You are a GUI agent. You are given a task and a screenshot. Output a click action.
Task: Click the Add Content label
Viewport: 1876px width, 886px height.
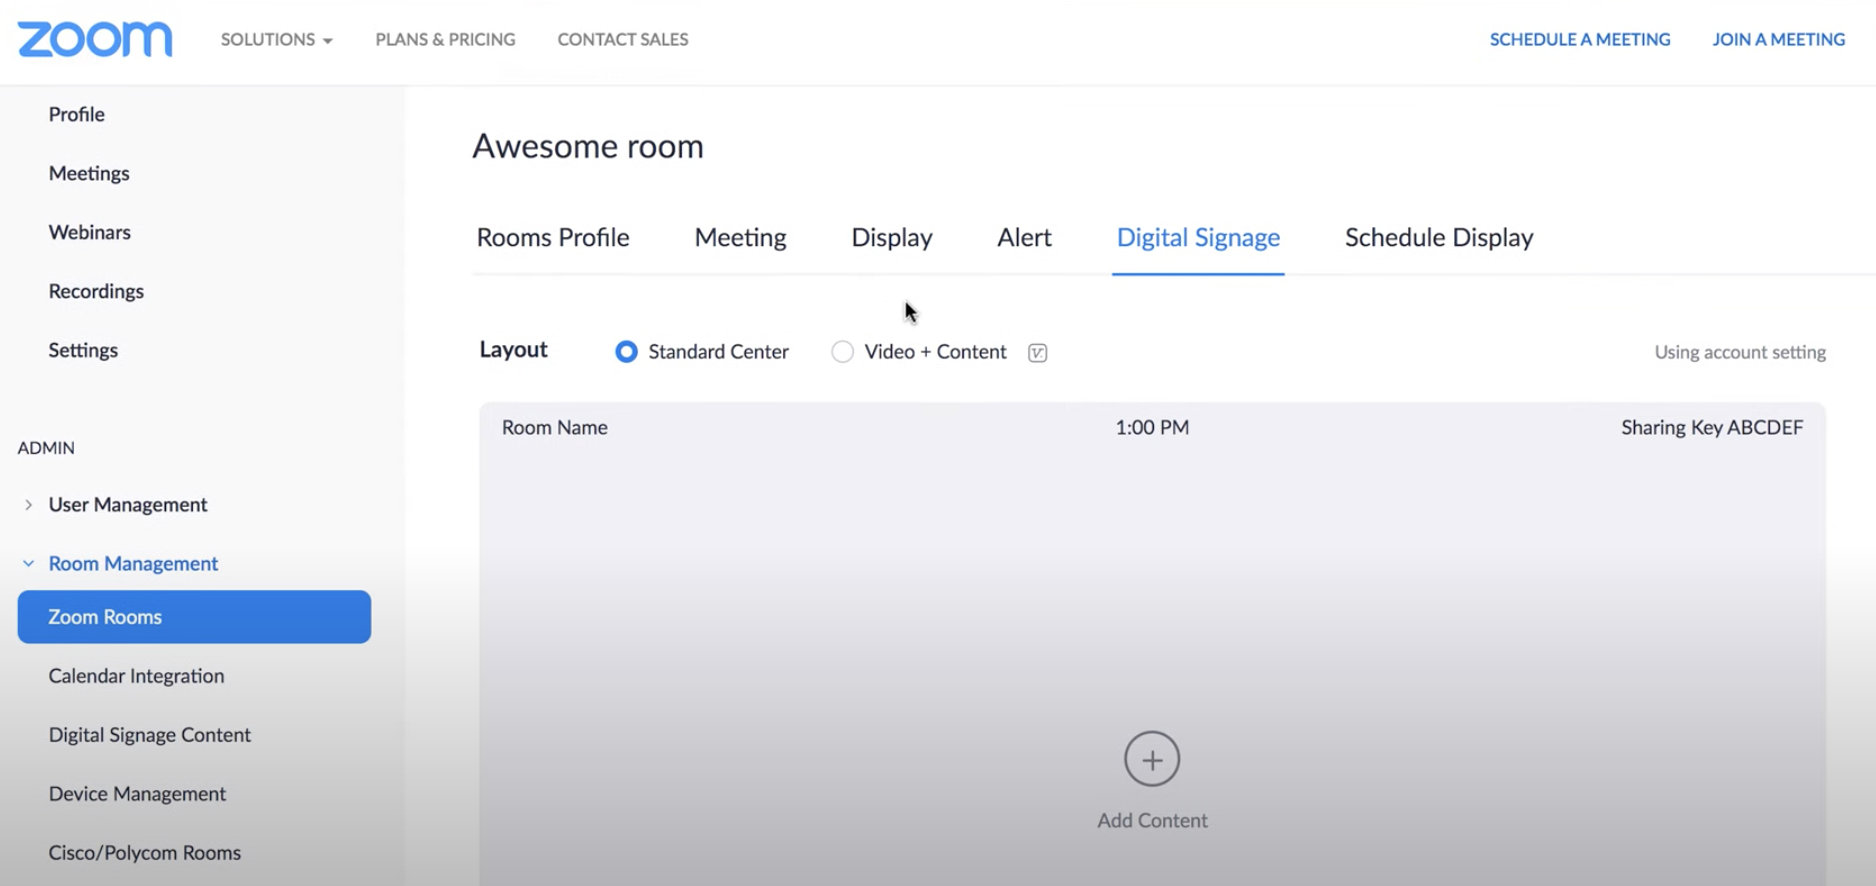pos(1152,821)
